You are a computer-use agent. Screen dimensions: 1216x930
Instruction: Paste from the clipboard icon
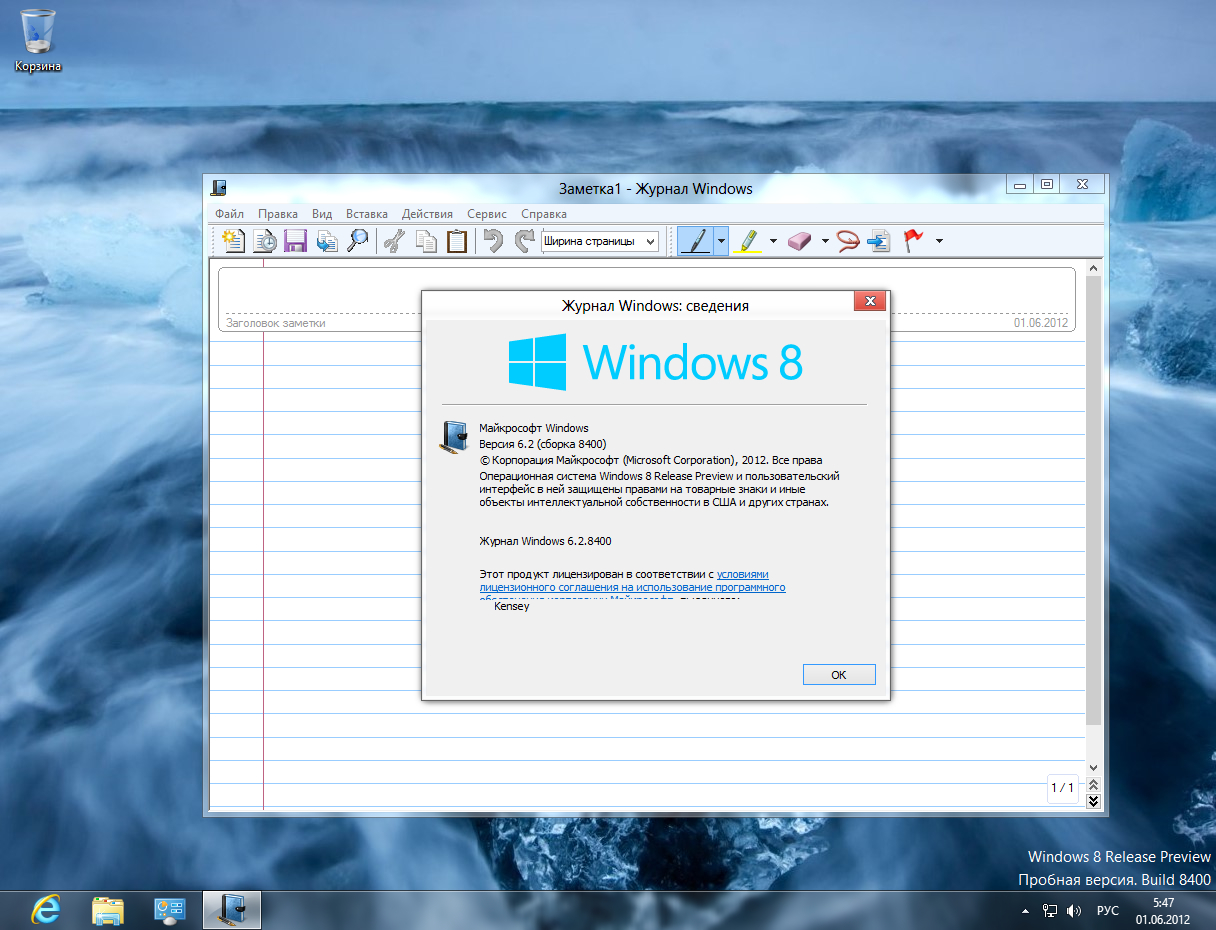click(x=457, y=240)
